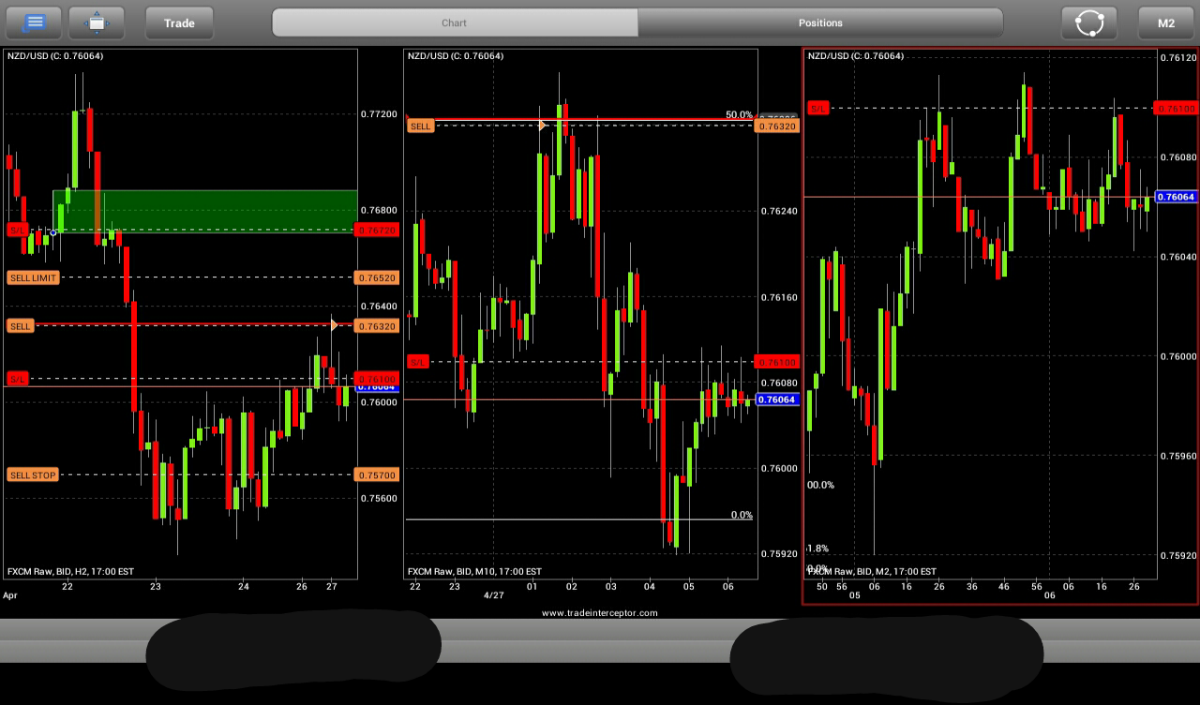Viewport: 1200px width, 705px height.
Task: Switch to the Chart tab
Action: click(455, 22)
